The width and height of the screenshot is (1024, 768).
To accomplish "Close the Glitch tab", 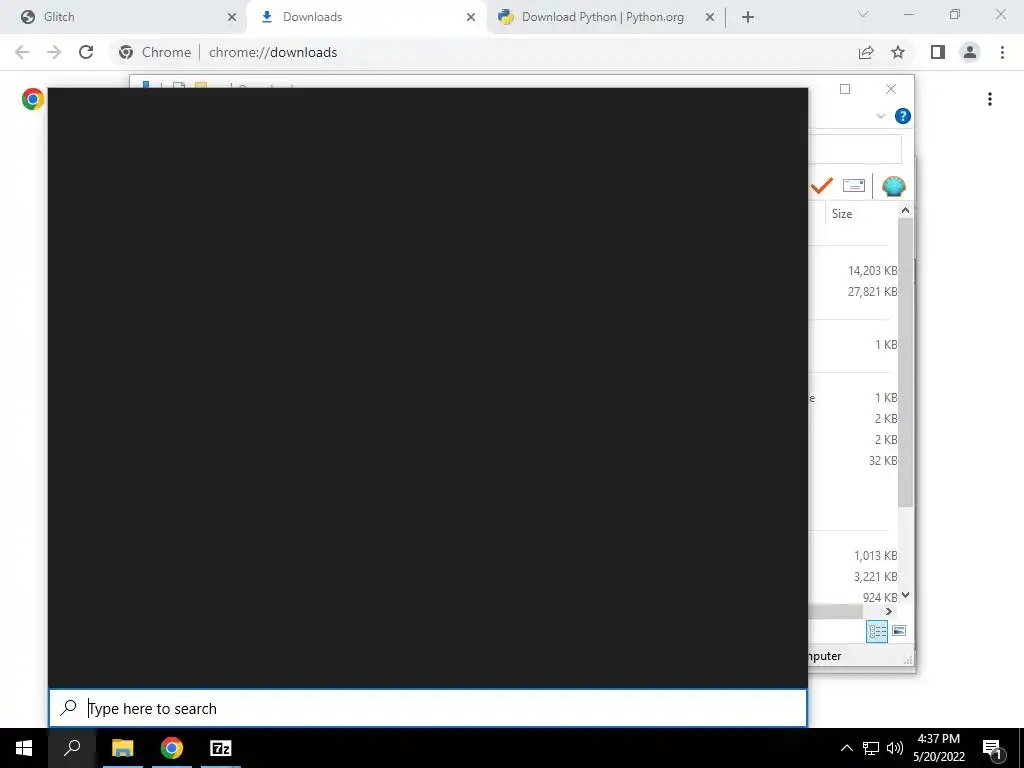I will (231, 18).
